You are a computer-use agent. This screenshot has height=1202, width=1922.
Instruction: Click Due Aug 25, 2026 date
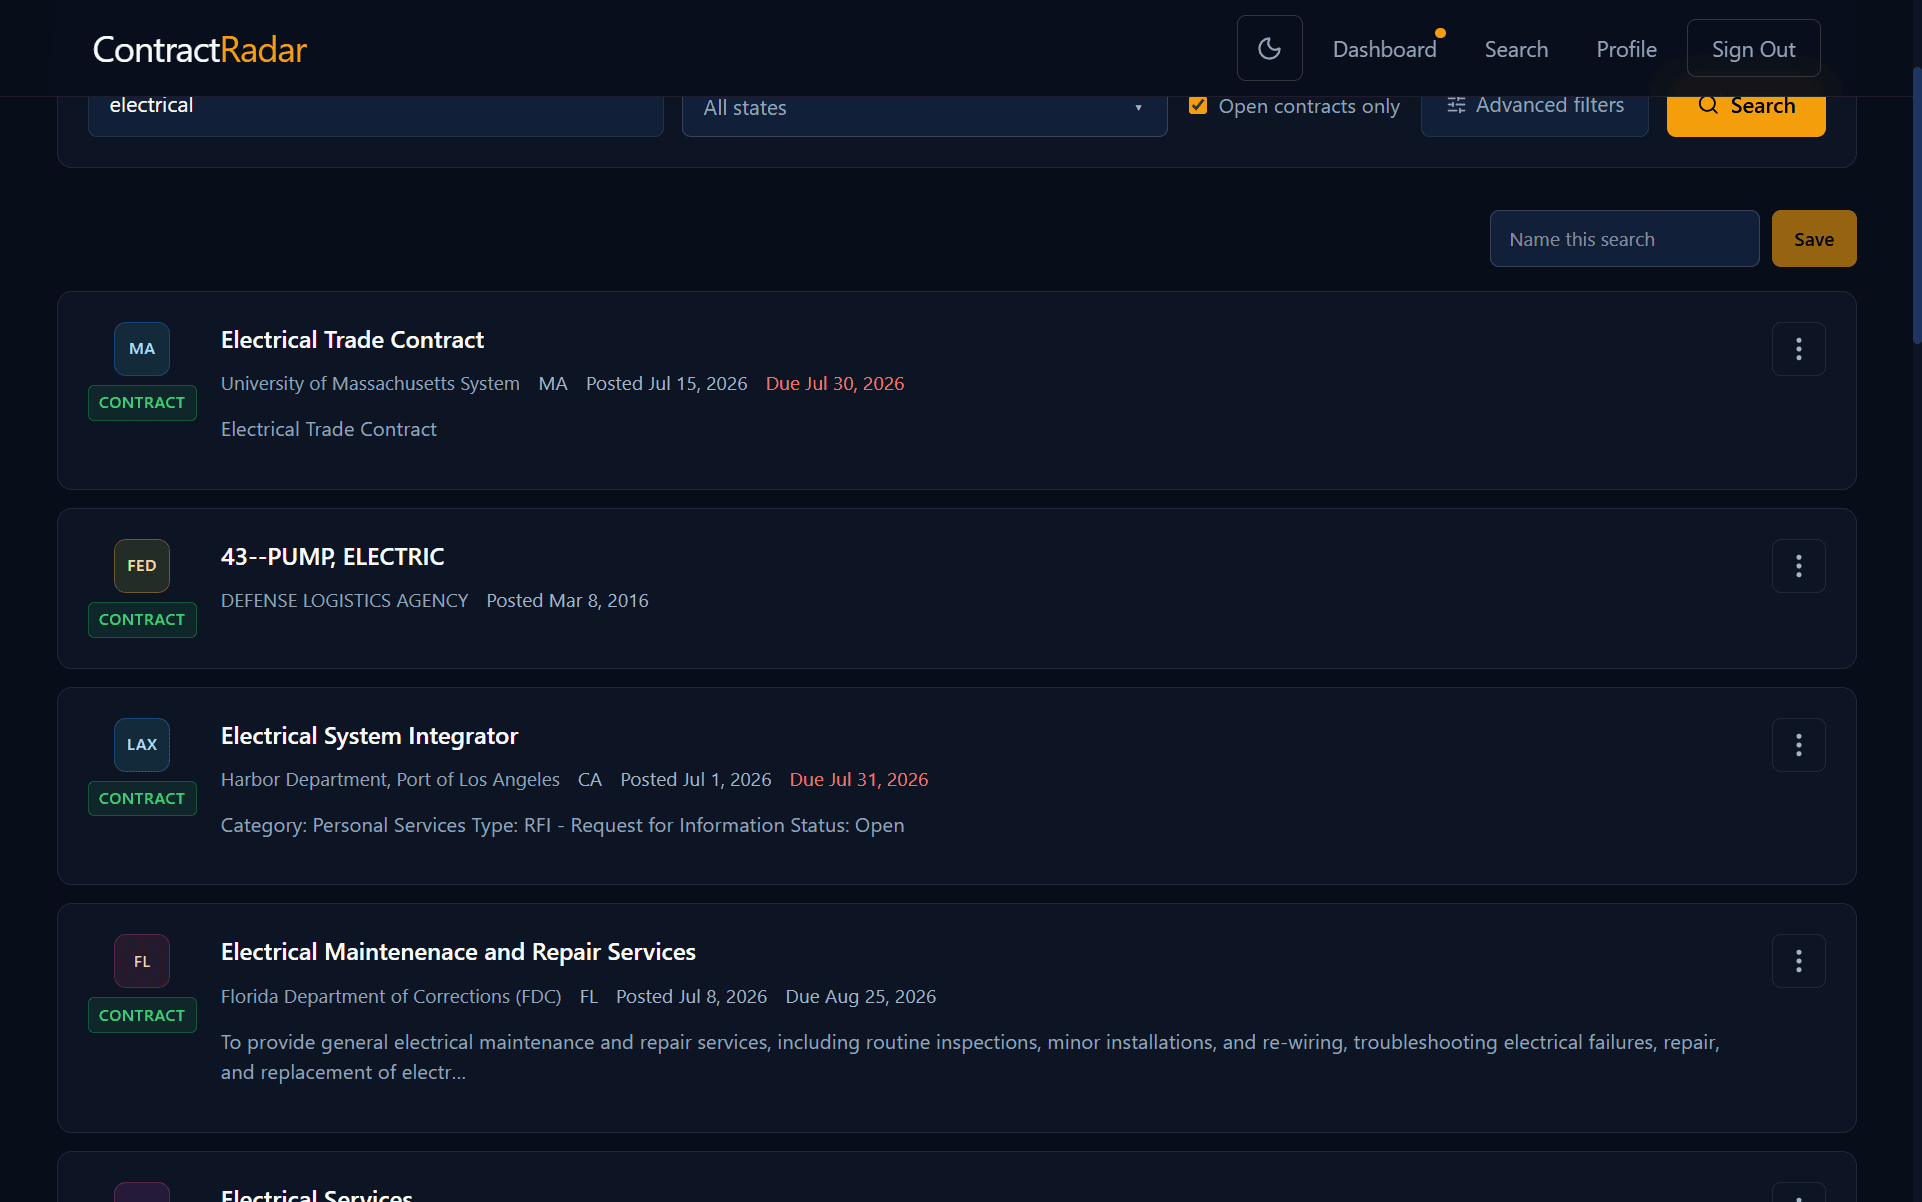(861, 997)
